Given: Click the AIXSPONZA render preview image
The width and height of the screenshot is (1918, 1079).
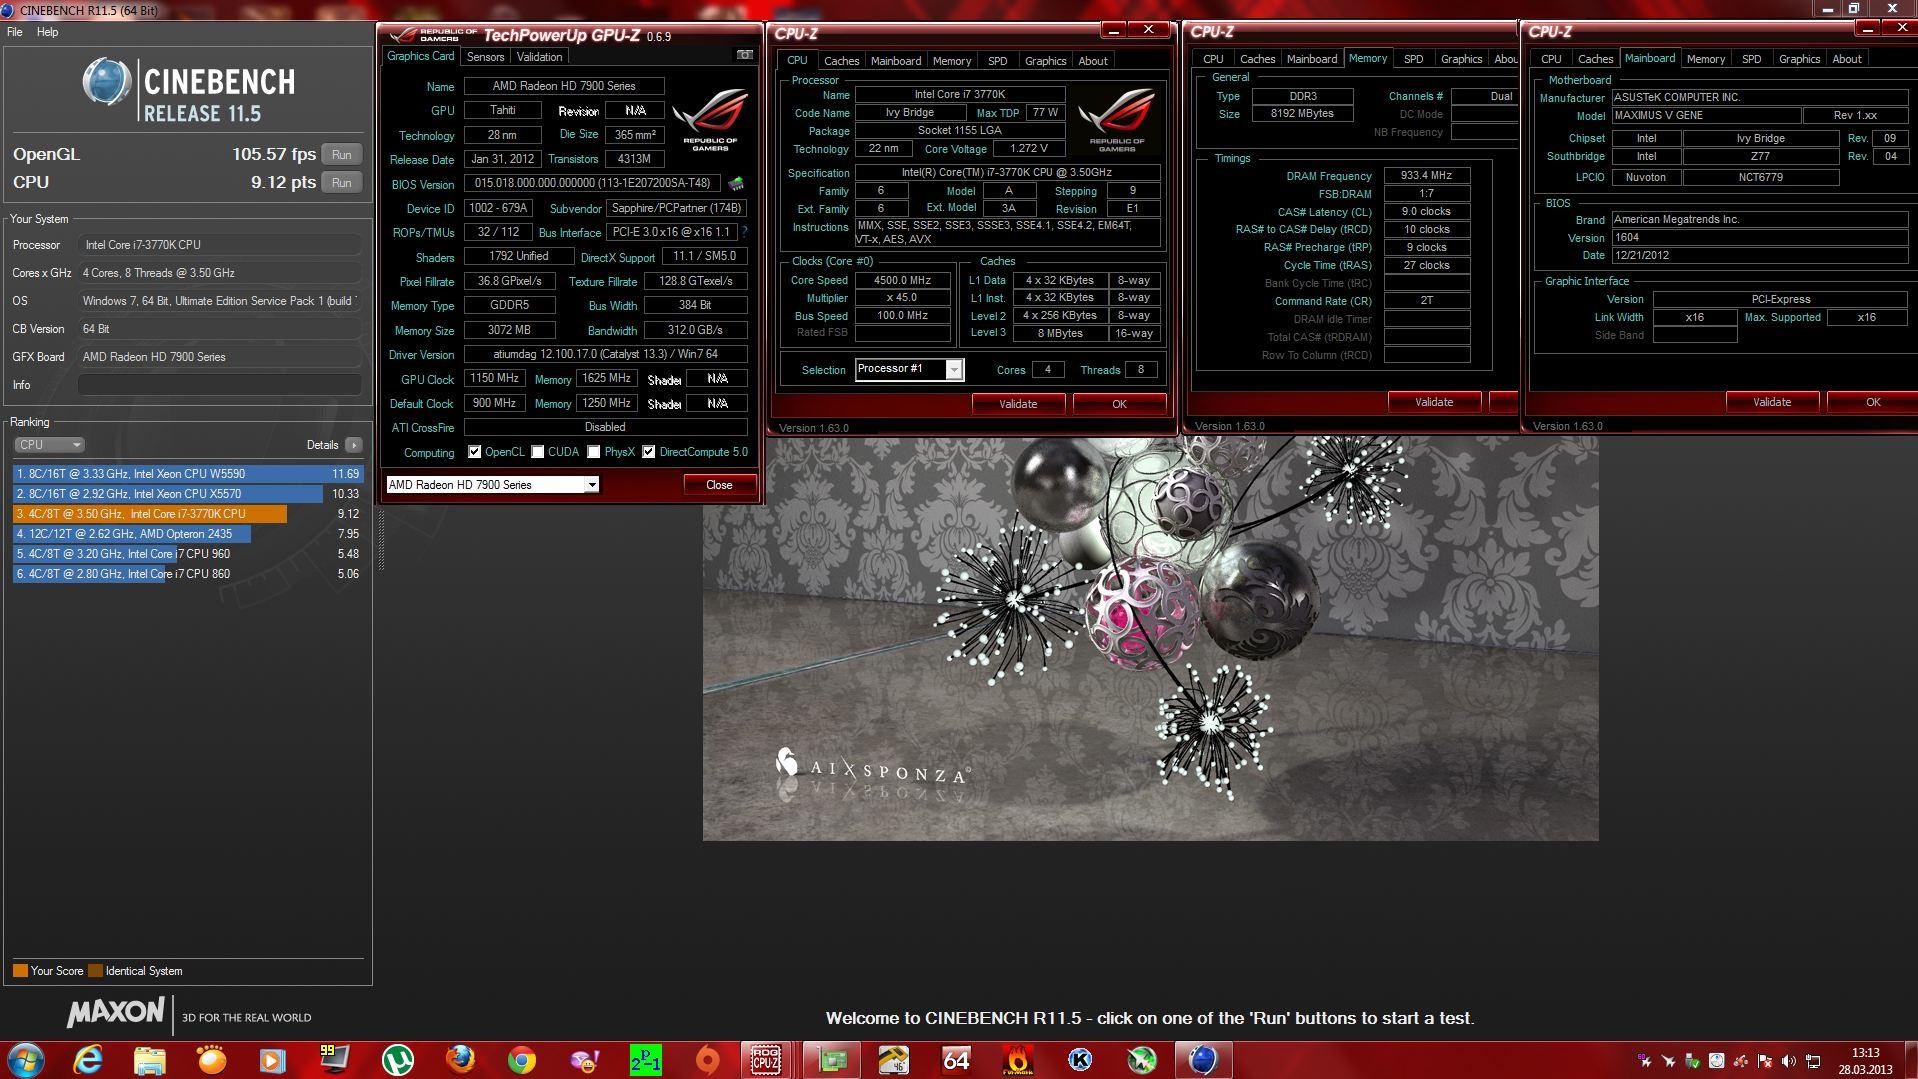Looking at the screenshot, I should tap(1150, 638).
